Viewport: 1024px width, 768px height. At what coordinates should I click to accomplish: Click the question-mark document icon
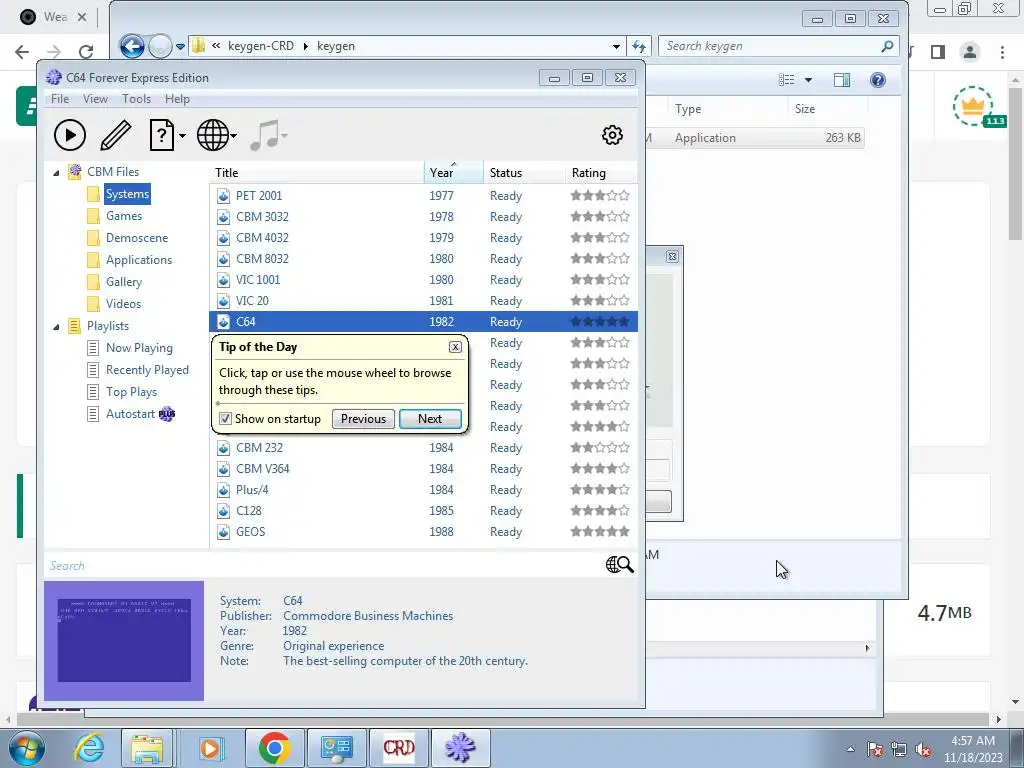point(161,135)
